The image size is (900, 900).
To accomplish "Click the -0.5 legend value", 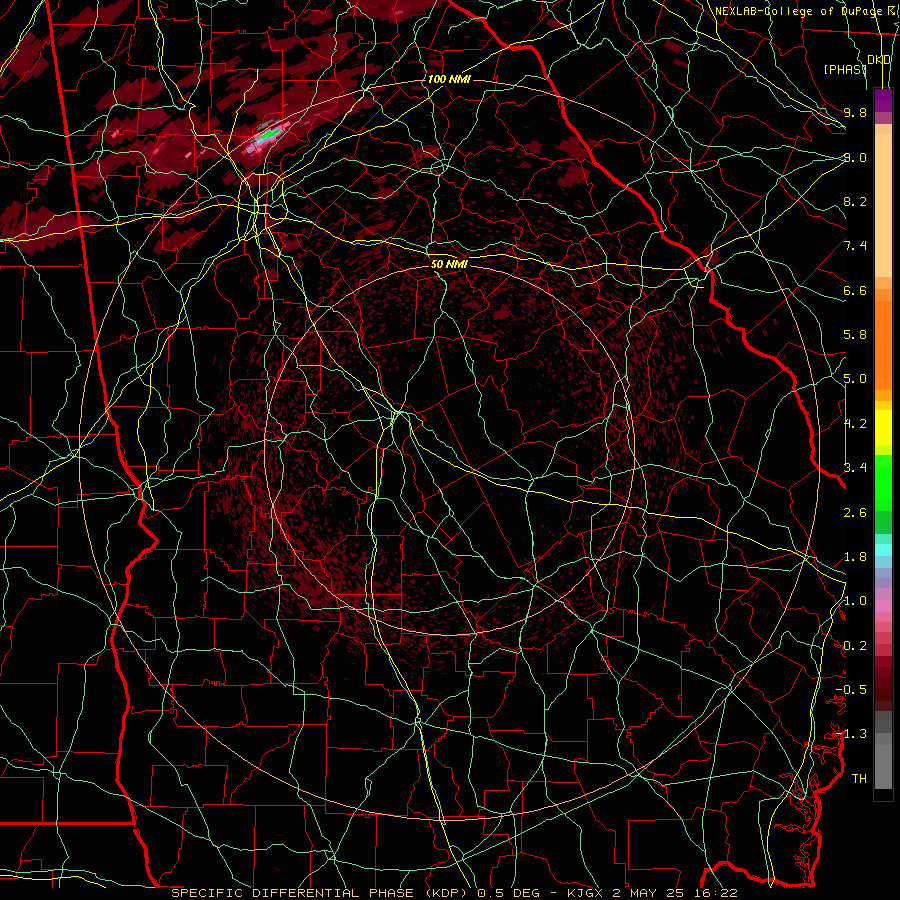I will coord(851,690).
